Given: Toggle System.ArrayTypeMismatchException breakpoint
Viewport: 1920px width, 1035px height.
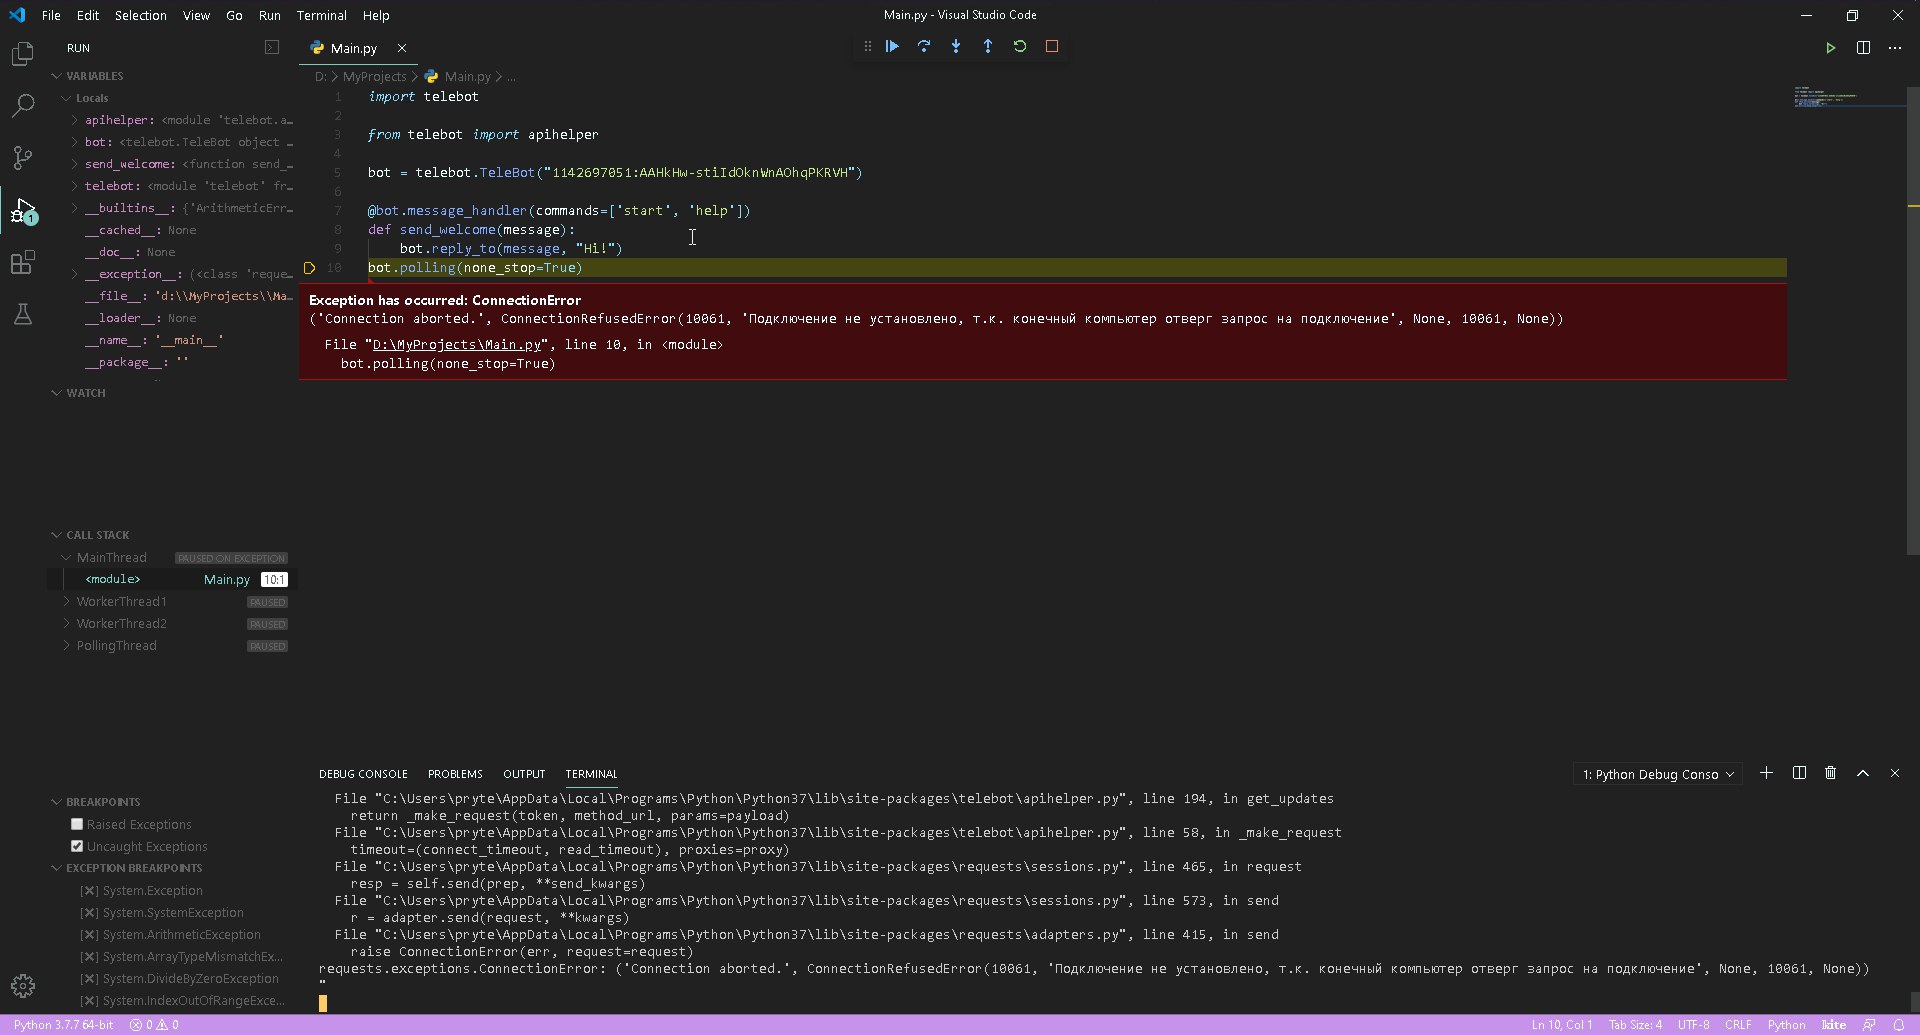Looking at the screenshot, I should coord(89,957).
